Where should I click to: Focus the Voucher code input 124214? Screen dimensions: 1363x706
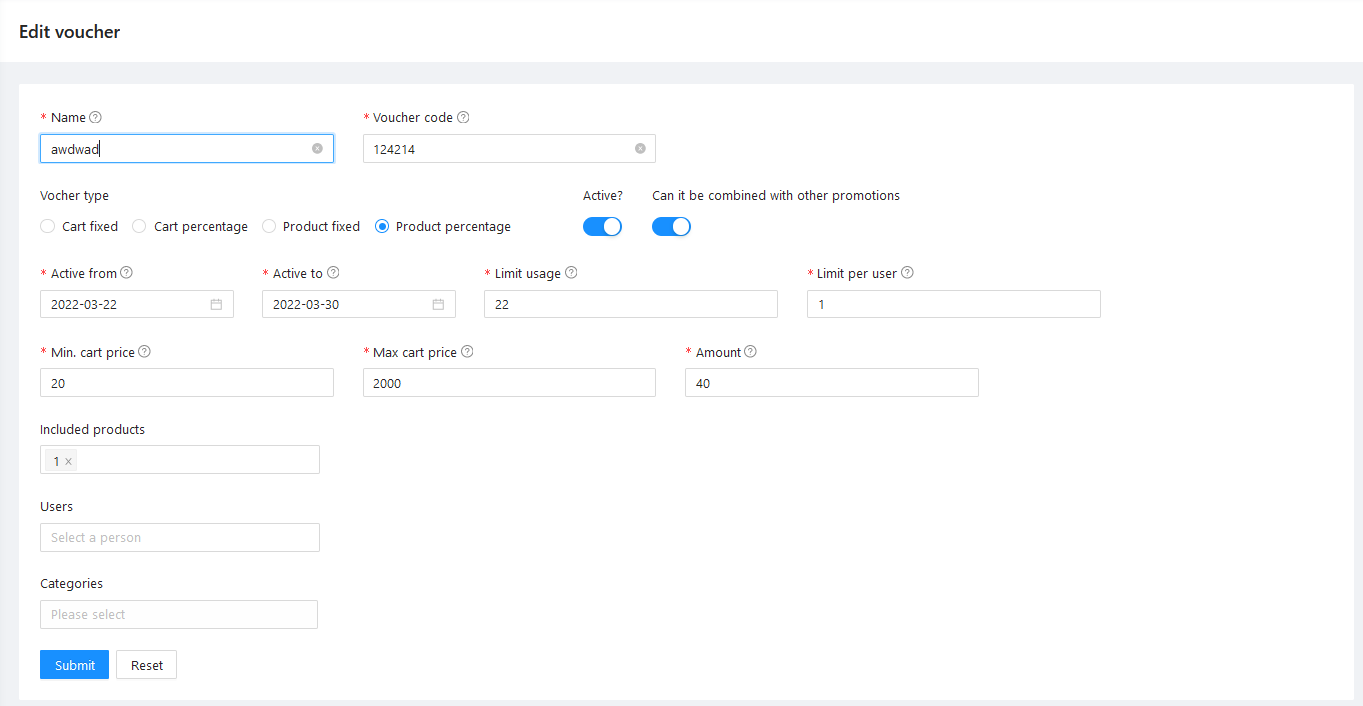509,149
